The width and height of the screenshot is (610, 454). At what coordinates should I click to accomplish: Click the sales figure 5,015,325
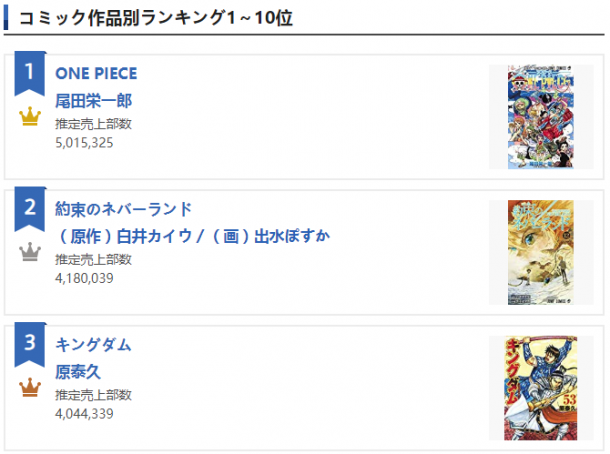(84, 143)
